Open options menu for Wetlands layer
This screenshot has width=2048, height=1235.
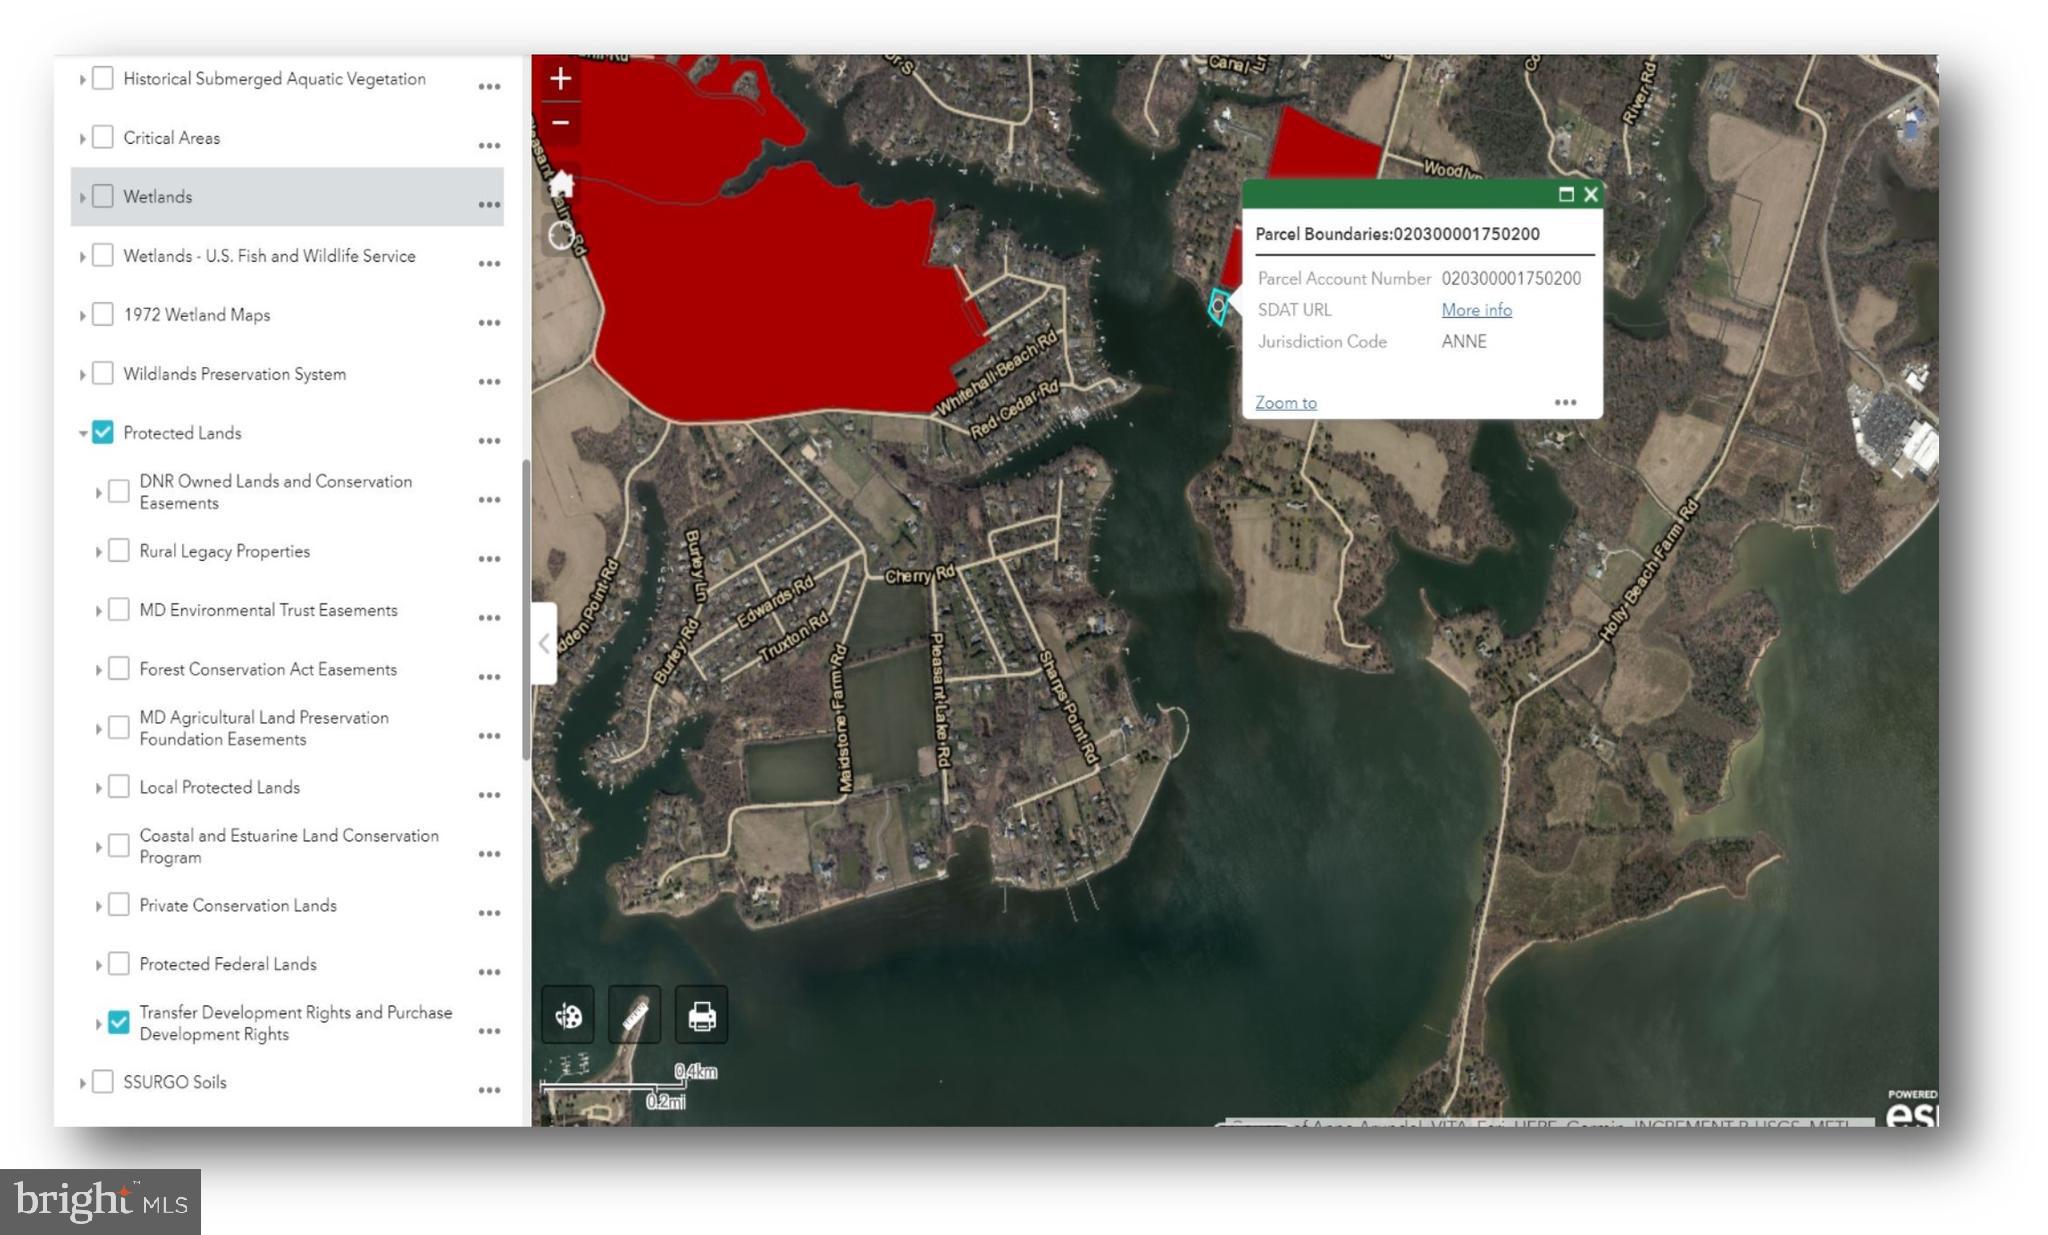click(489, 204)
